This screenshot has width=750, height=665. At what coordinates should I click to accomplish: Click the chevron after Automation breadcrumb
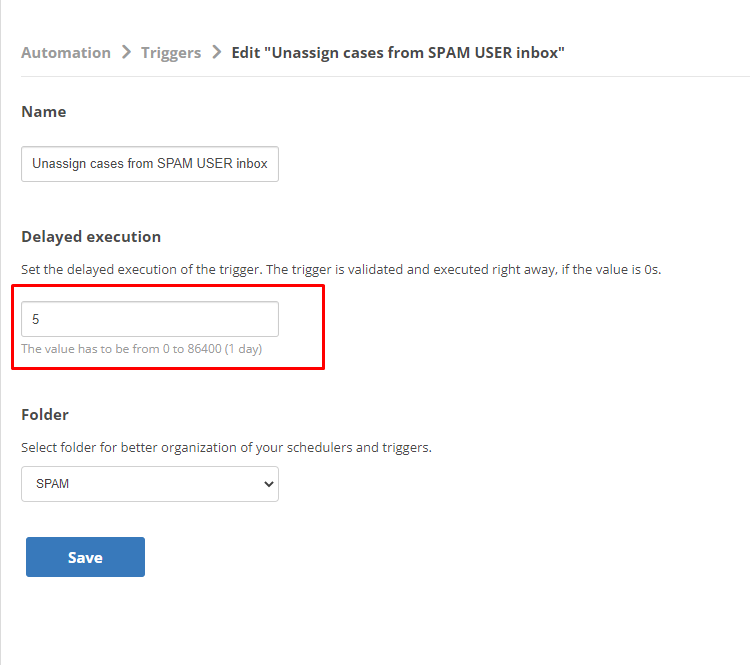tap(126, 52)
